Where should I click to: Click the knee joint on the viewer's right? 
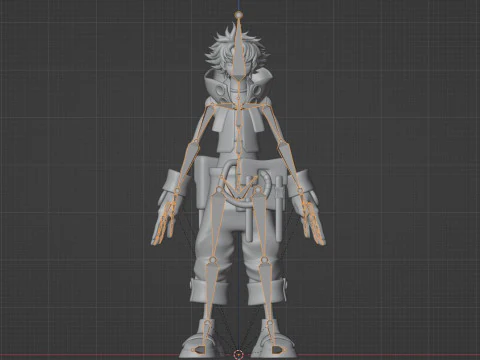(x=264, y=259)
